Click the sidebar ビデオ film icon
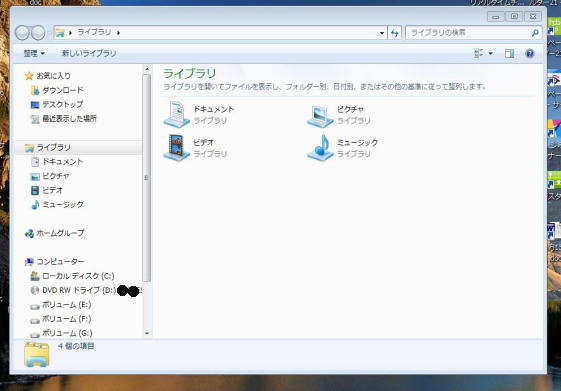 (35, 190)
